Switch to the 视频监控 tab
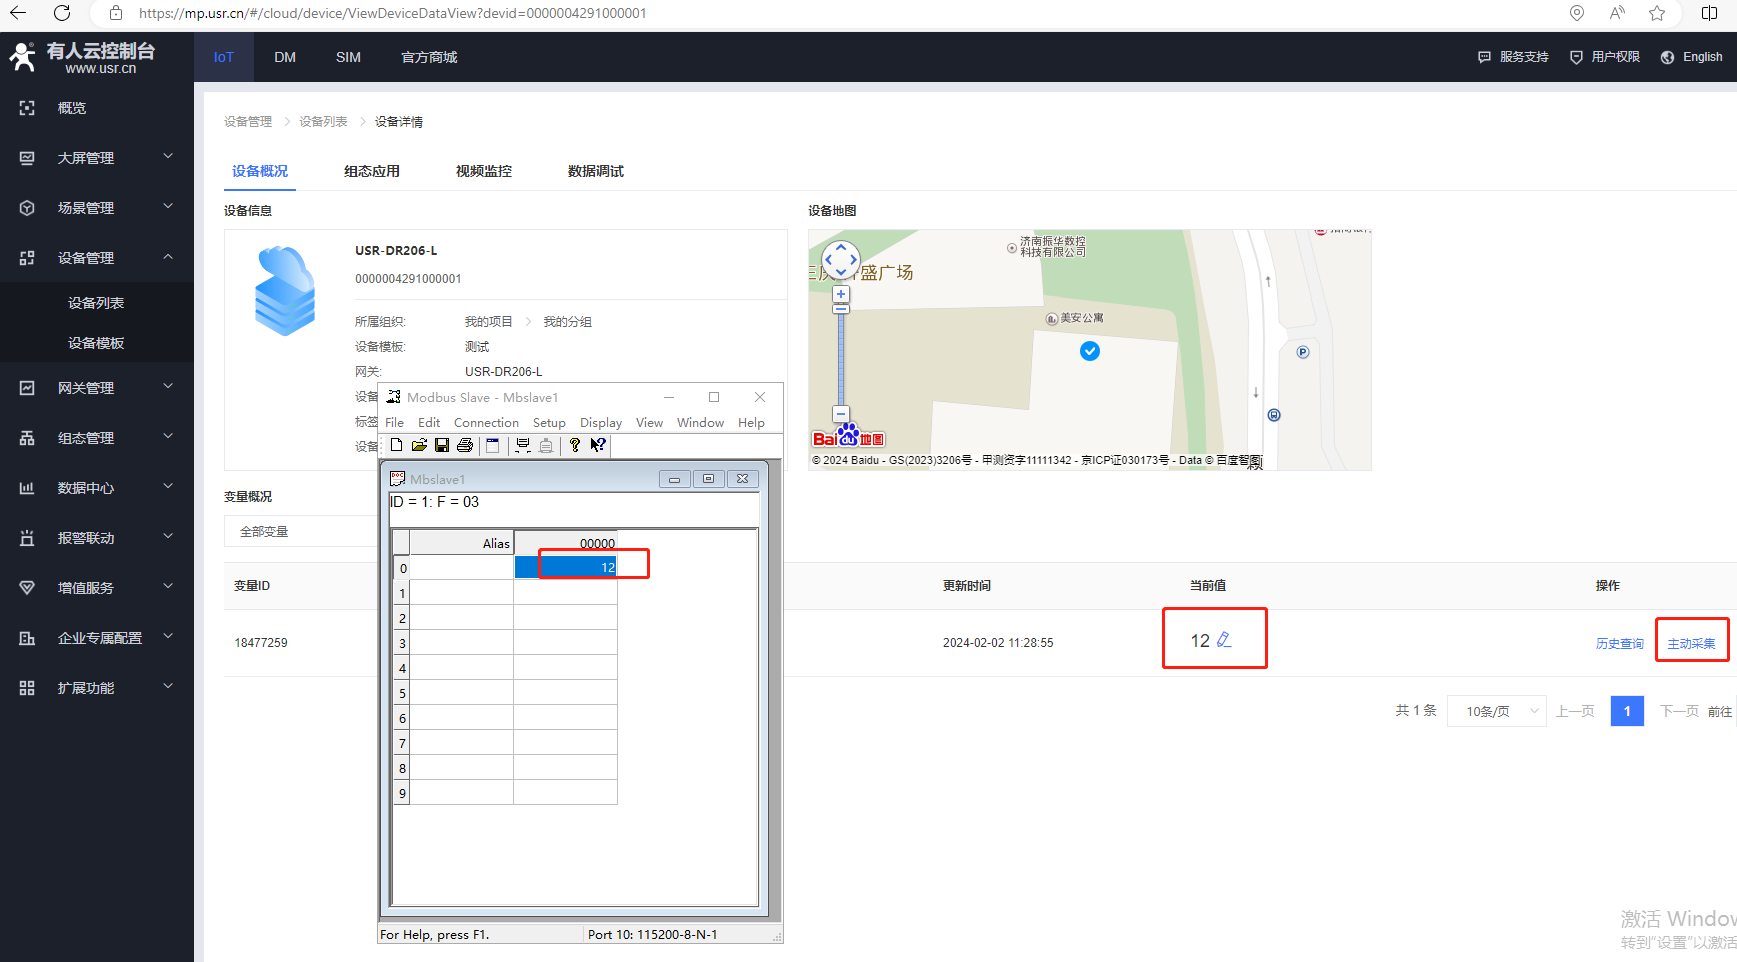 pyautogui.click(x=484, y=171)
